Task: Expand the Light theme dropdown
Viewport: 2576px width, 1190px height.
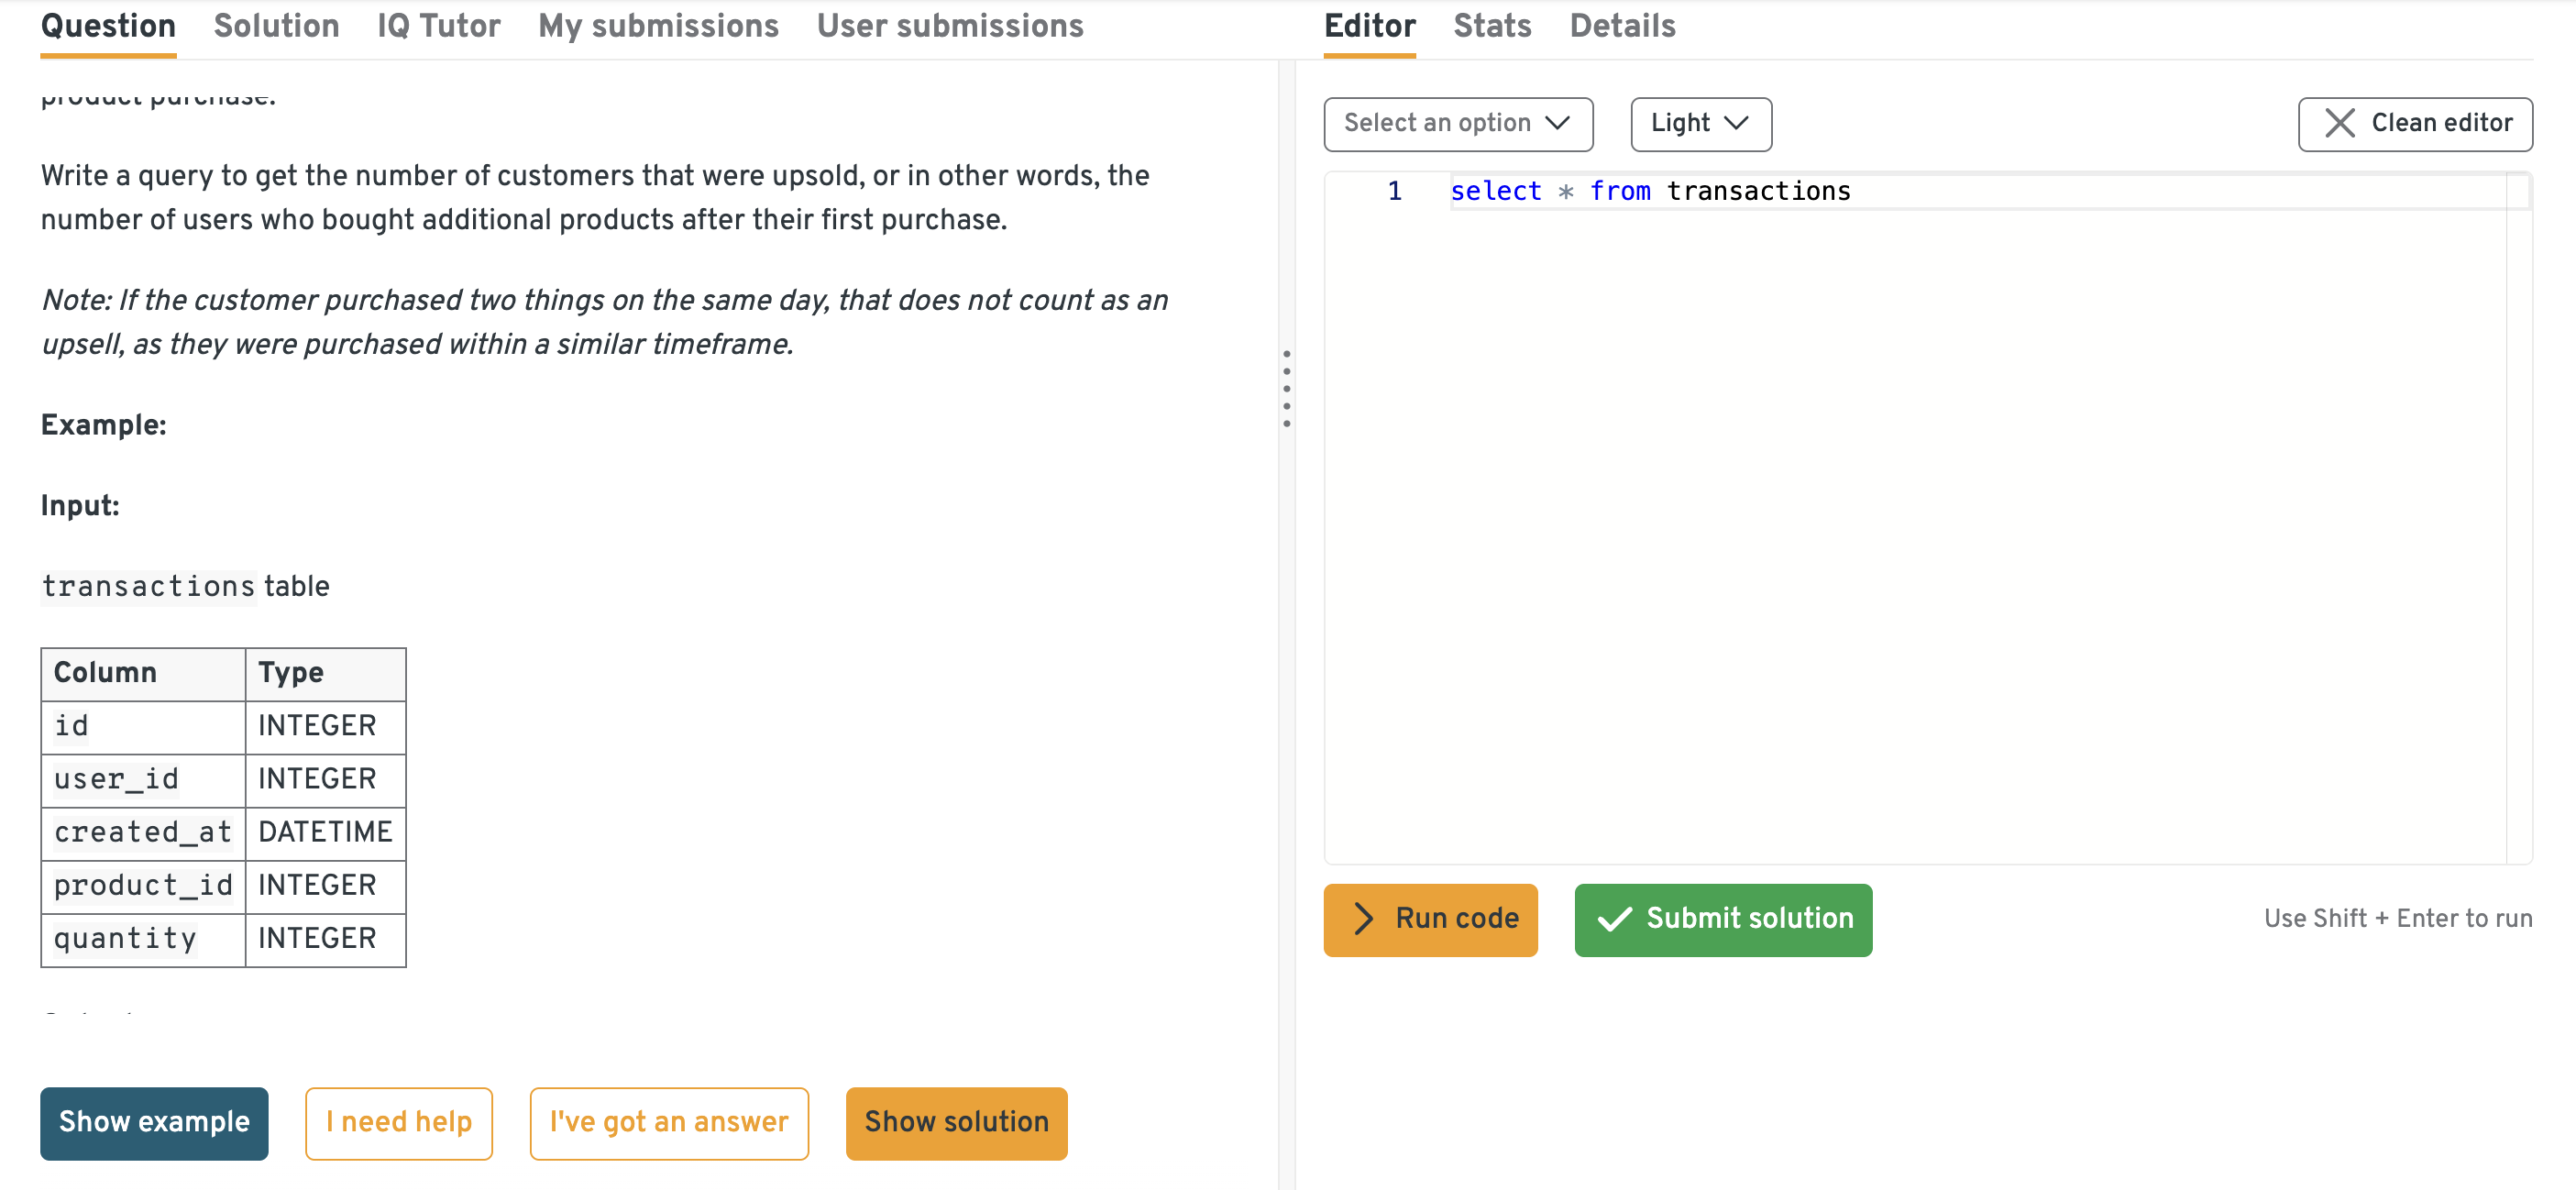Action: (x=1700, y=123)
